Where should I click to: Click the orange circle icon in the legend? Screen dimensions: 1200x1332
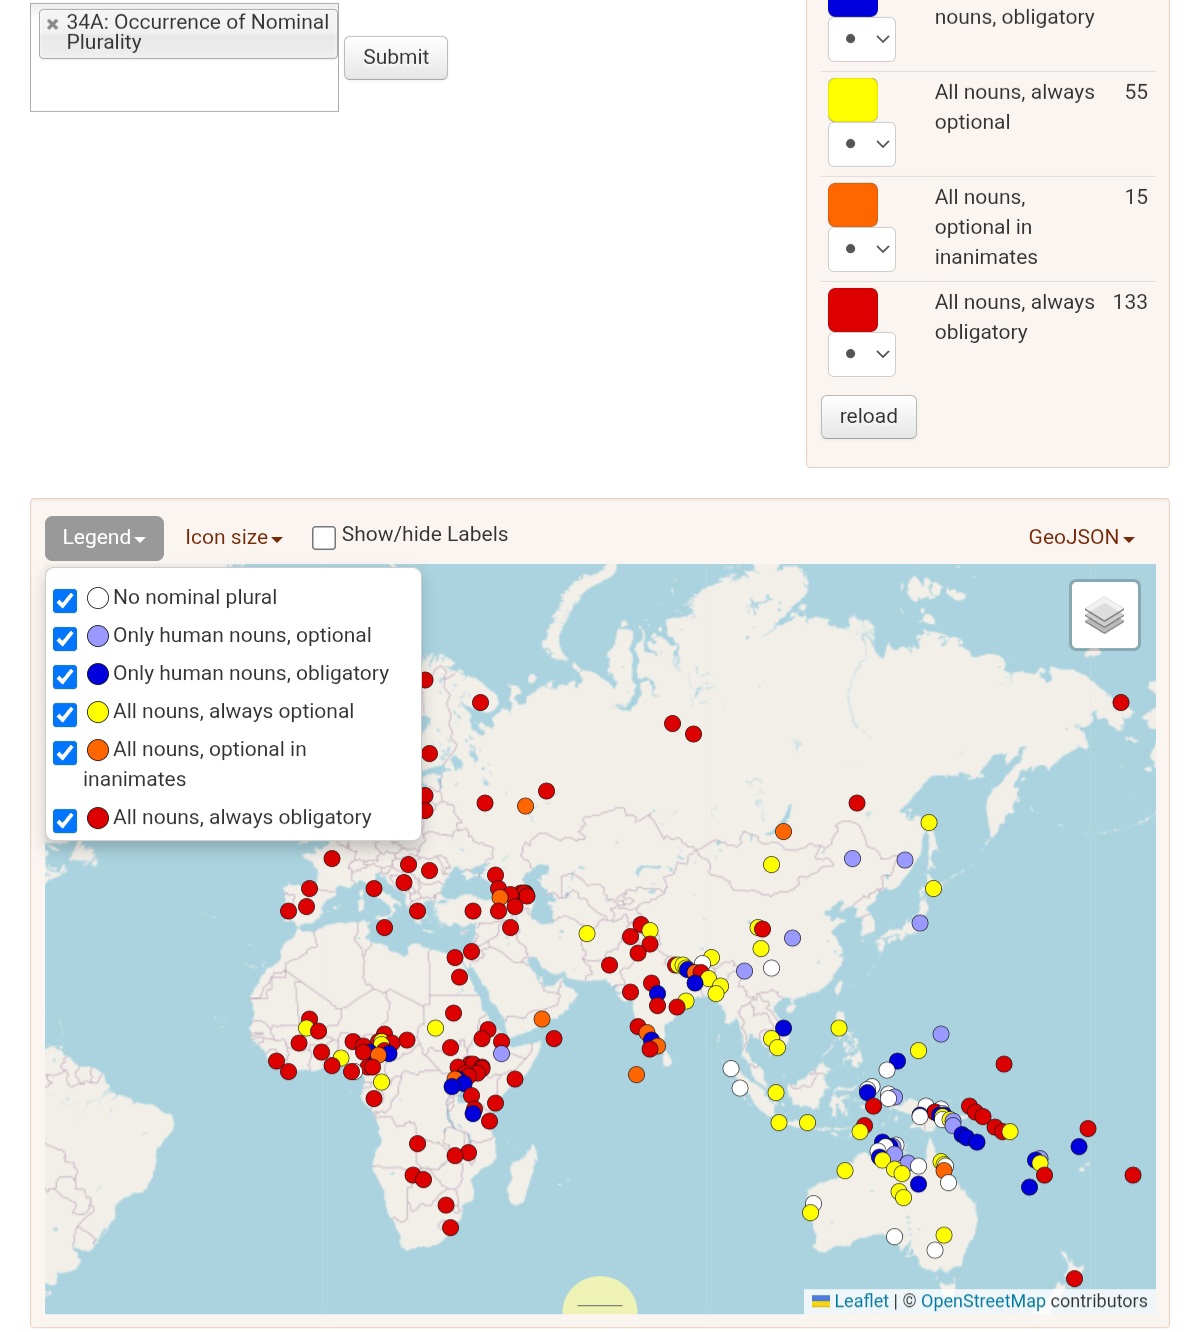click(98, 750)
